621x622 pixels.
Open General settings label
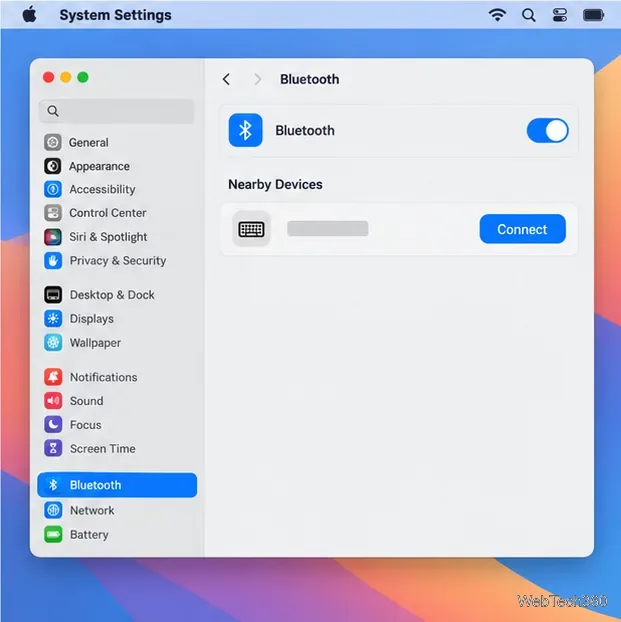tap(88, 142)
